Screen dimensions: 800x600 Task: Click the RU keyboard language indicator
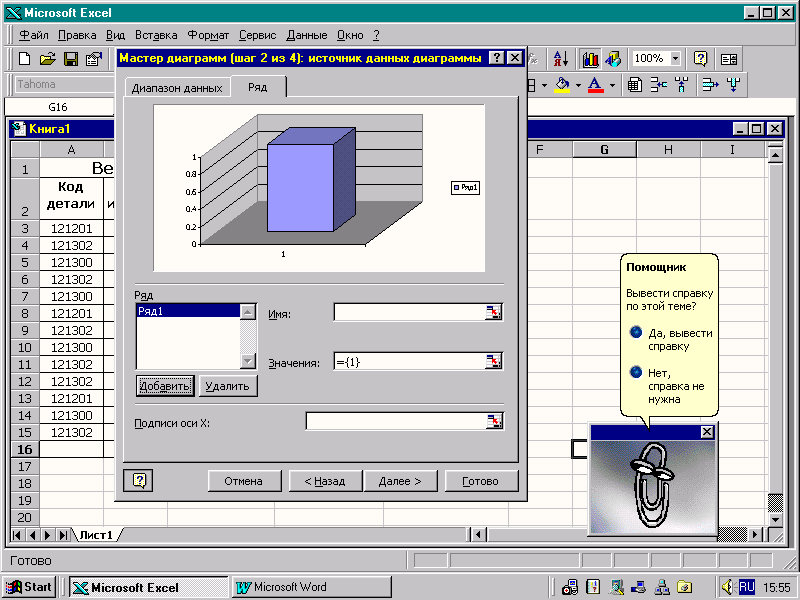click(x=746, y=587)
